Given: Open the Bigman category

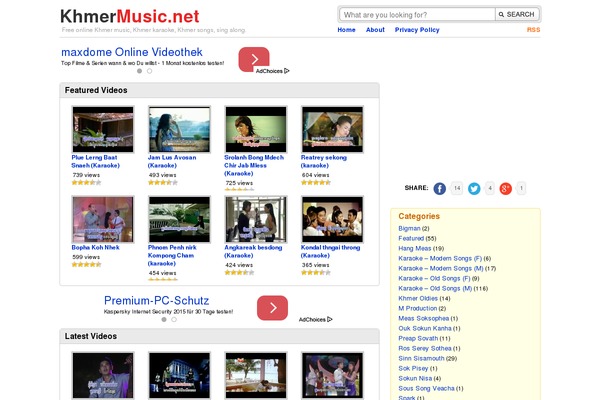Looking at the screenshot, I should pos(409,229).
